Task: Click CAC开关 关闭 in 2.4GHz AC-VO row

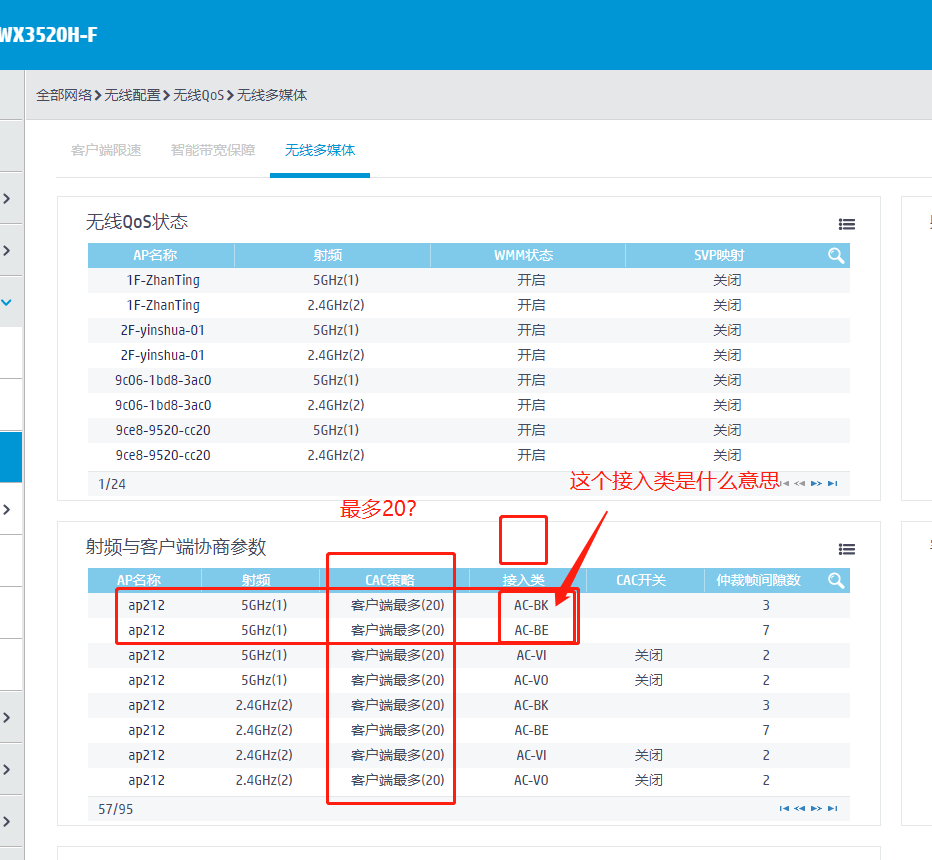Action: point(648,780)
